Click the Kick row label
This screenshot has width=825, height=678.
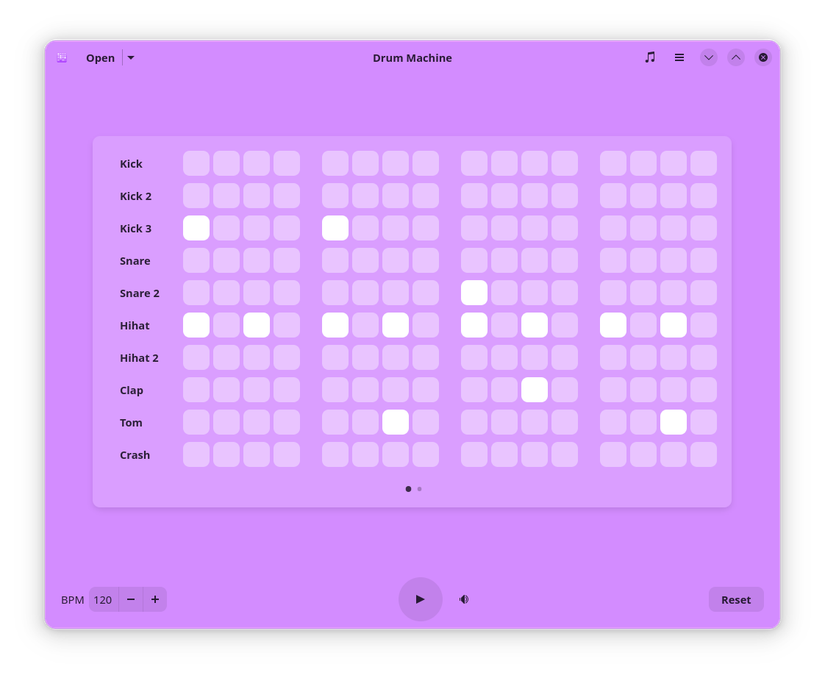(x=131, y=164)
